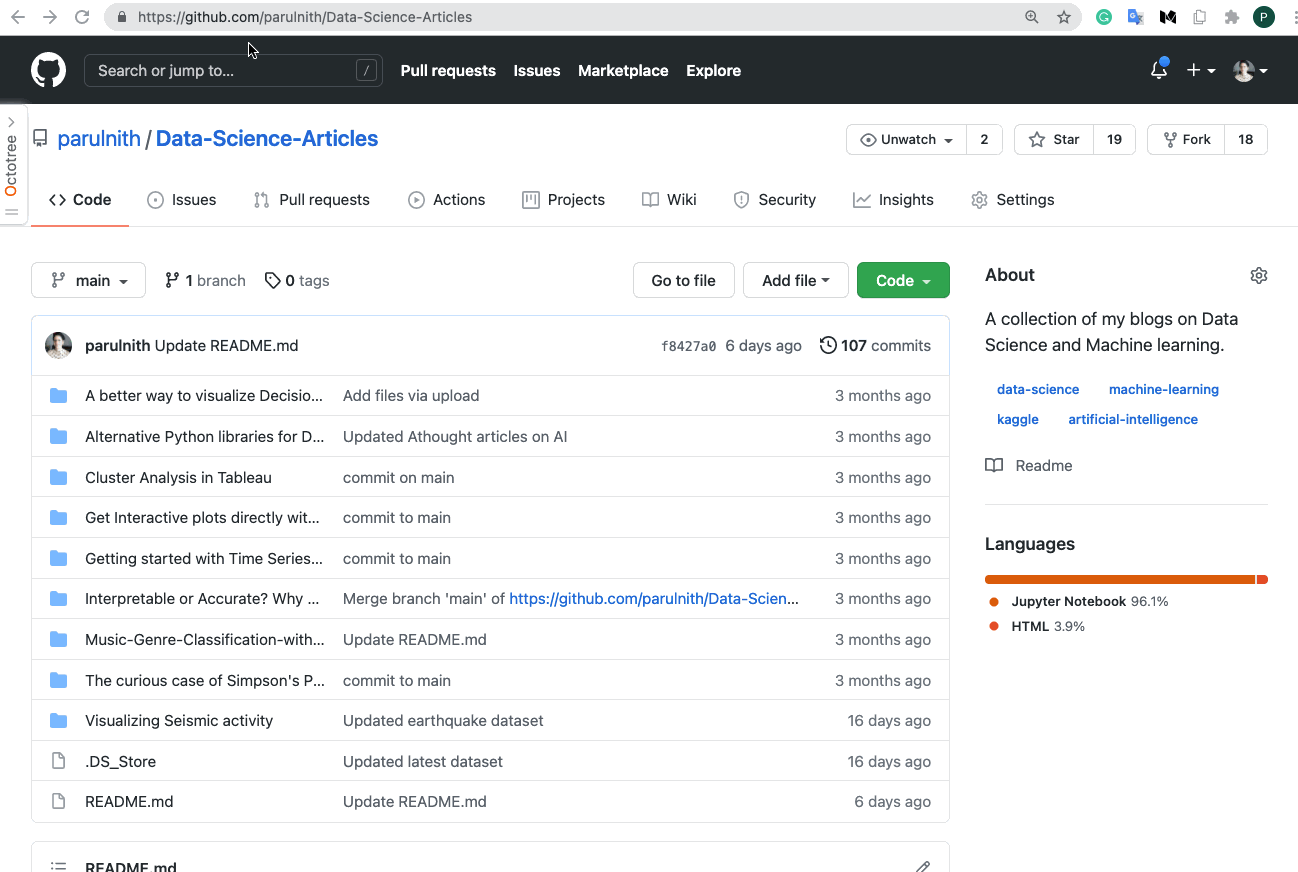This screenshot has height=872, width=1298.
Task: Click the About section gear icon
Action: pos(1259,275)
